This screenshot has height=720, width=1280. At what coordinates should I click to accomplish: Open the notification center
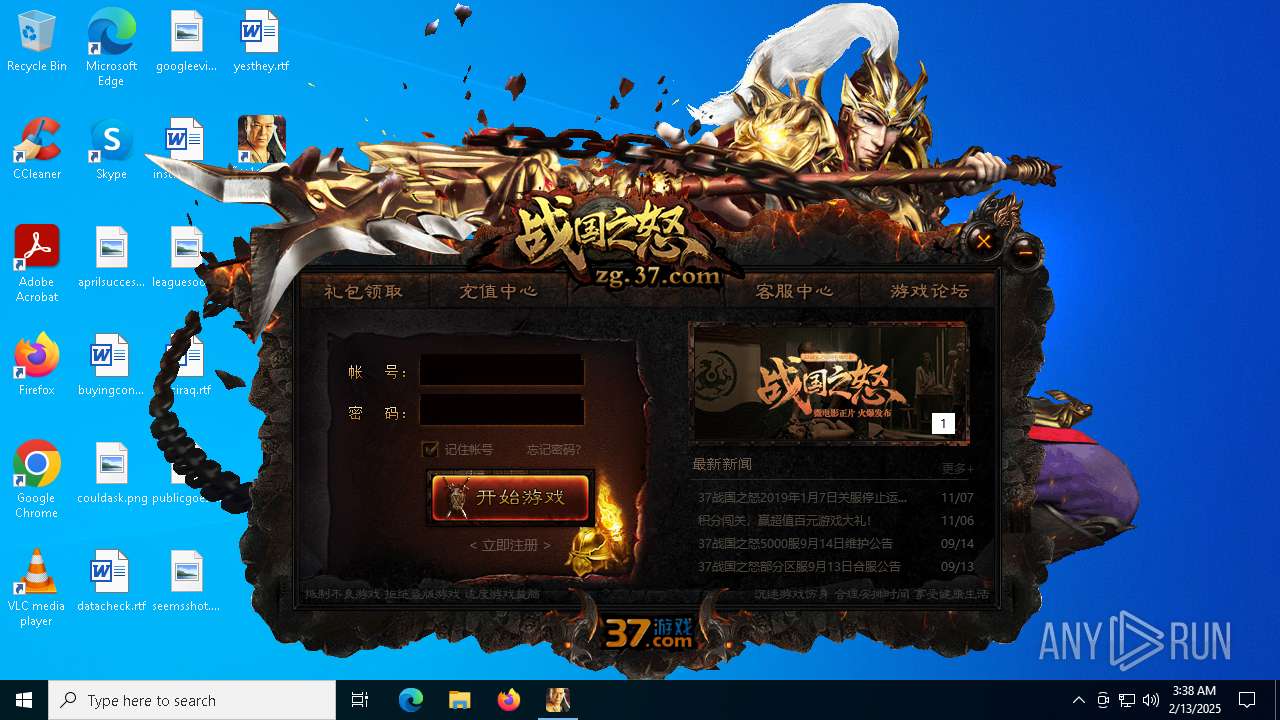1247,700
